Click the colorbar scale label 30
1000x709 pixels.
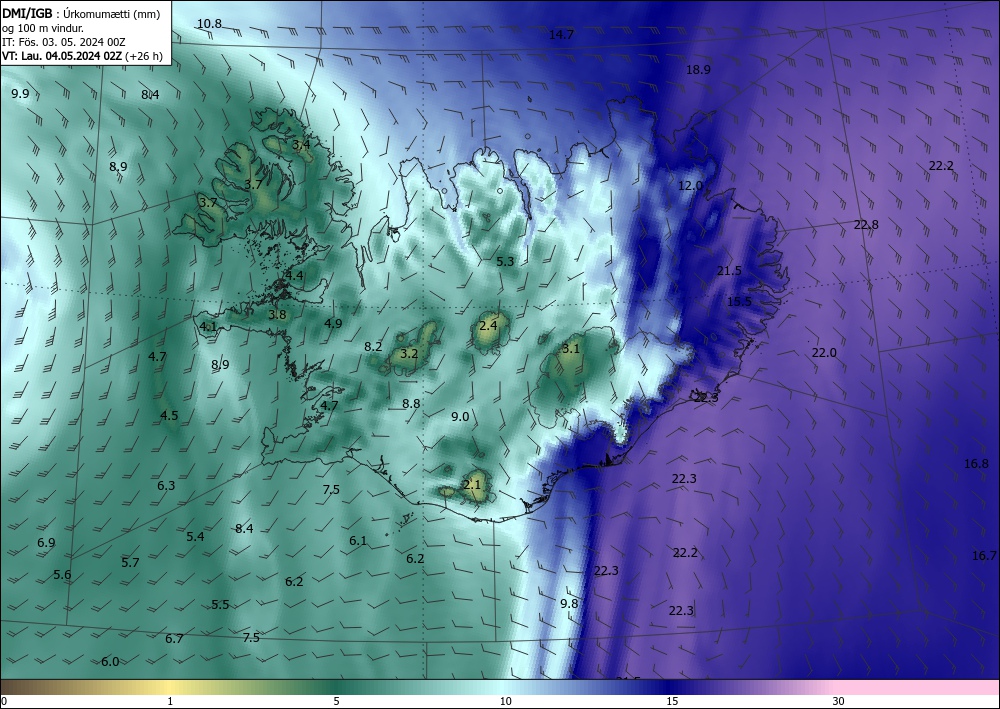point(838,702)
